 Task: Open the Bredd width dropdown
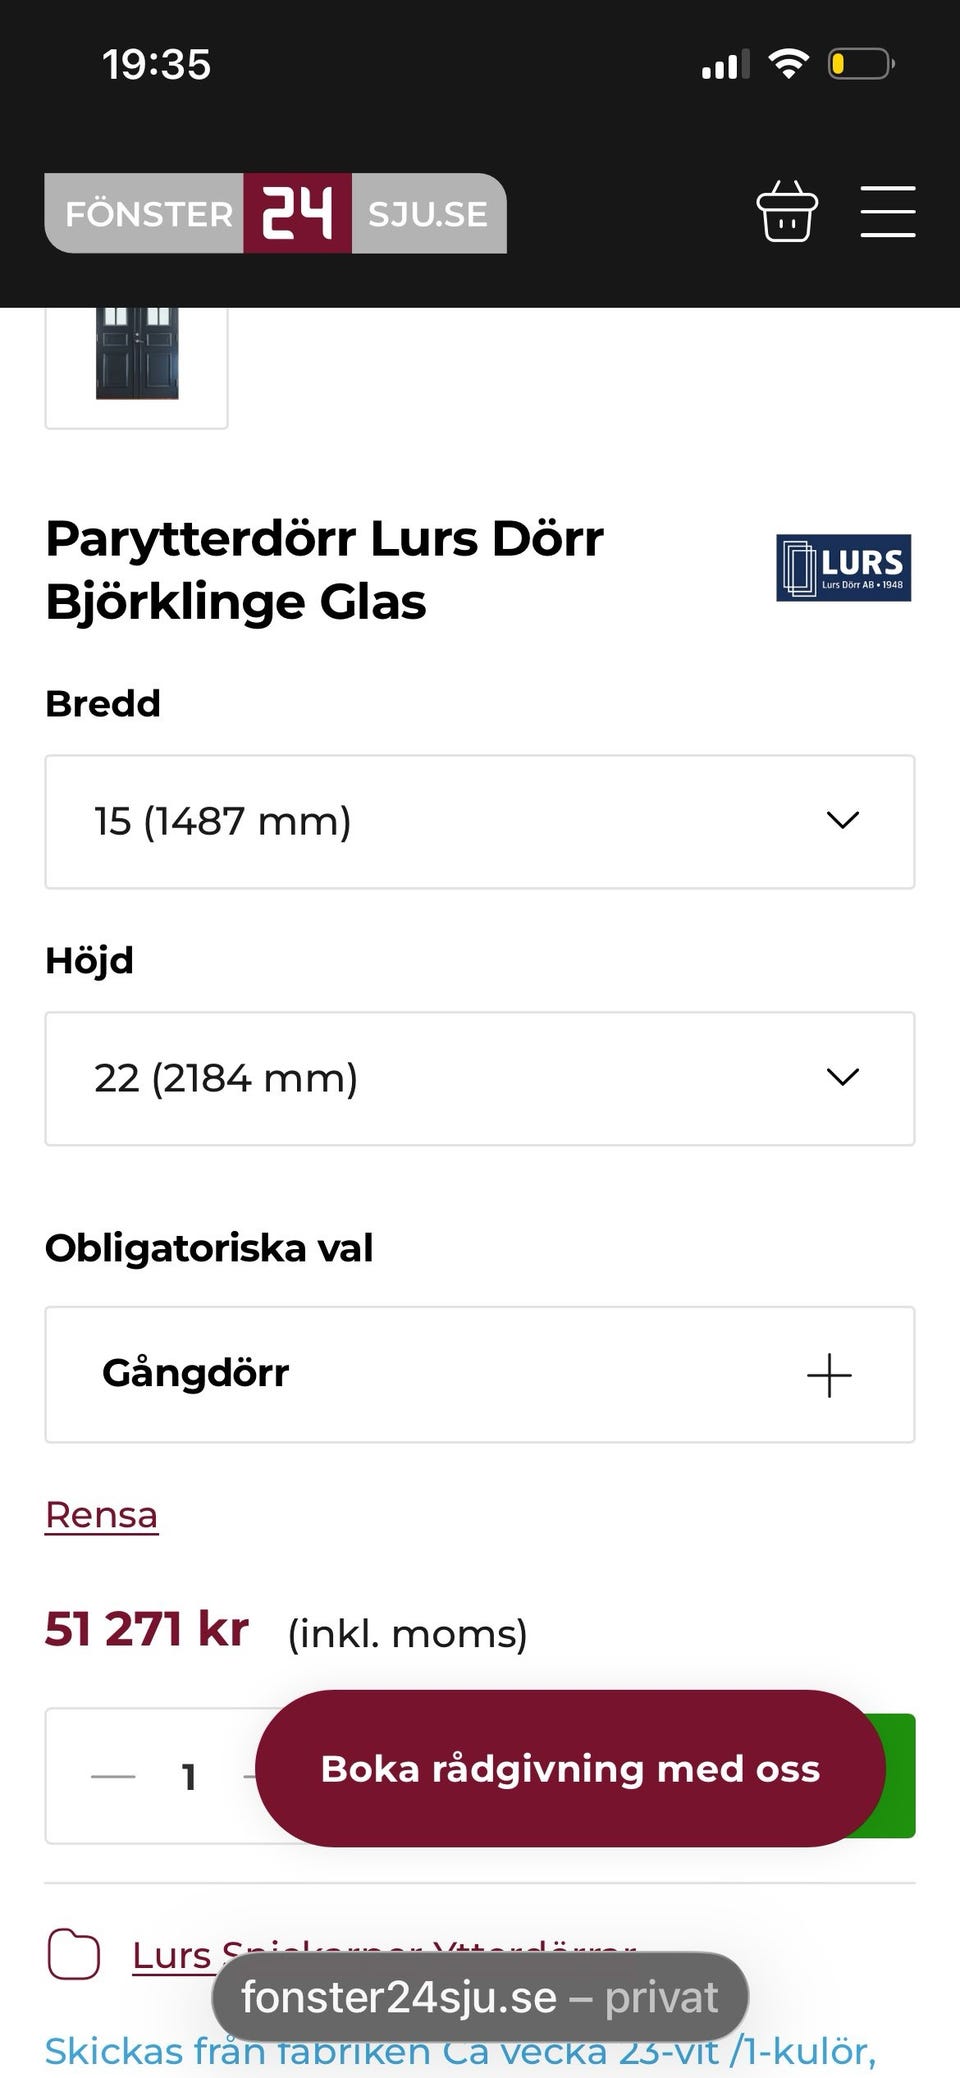click(480, 822)
